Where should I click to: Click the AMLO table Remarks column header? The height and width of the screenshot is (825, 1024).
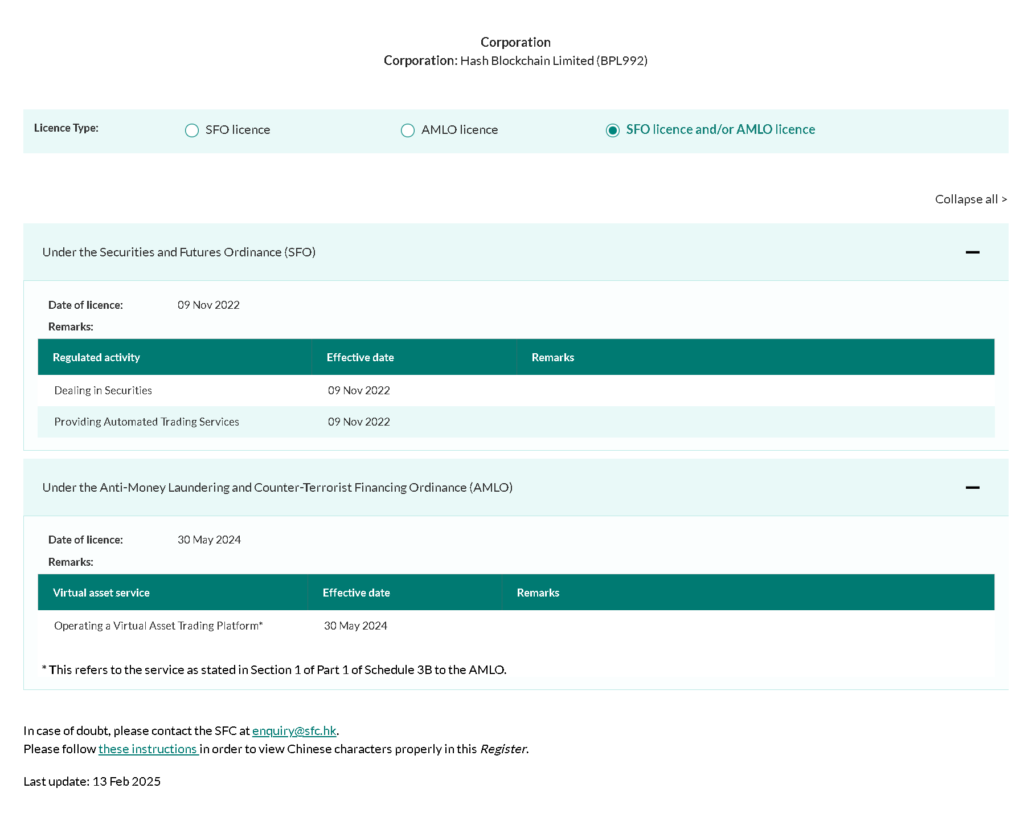(538, 592)
